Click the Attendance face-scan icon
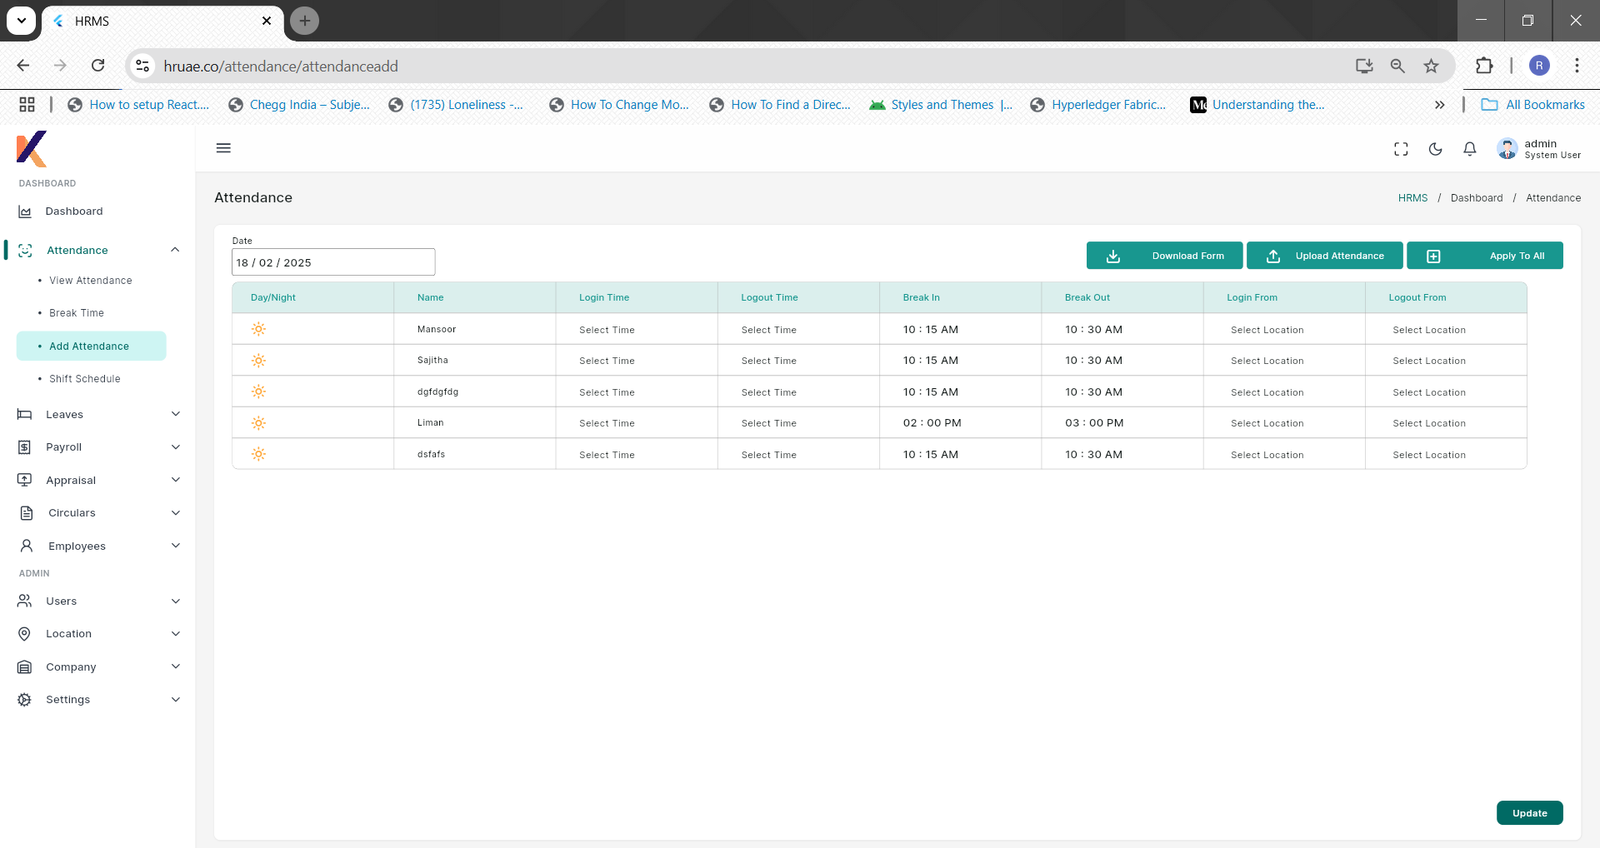Image resolution: width=1600 pixels, height=848 pixels. (25, 250)
